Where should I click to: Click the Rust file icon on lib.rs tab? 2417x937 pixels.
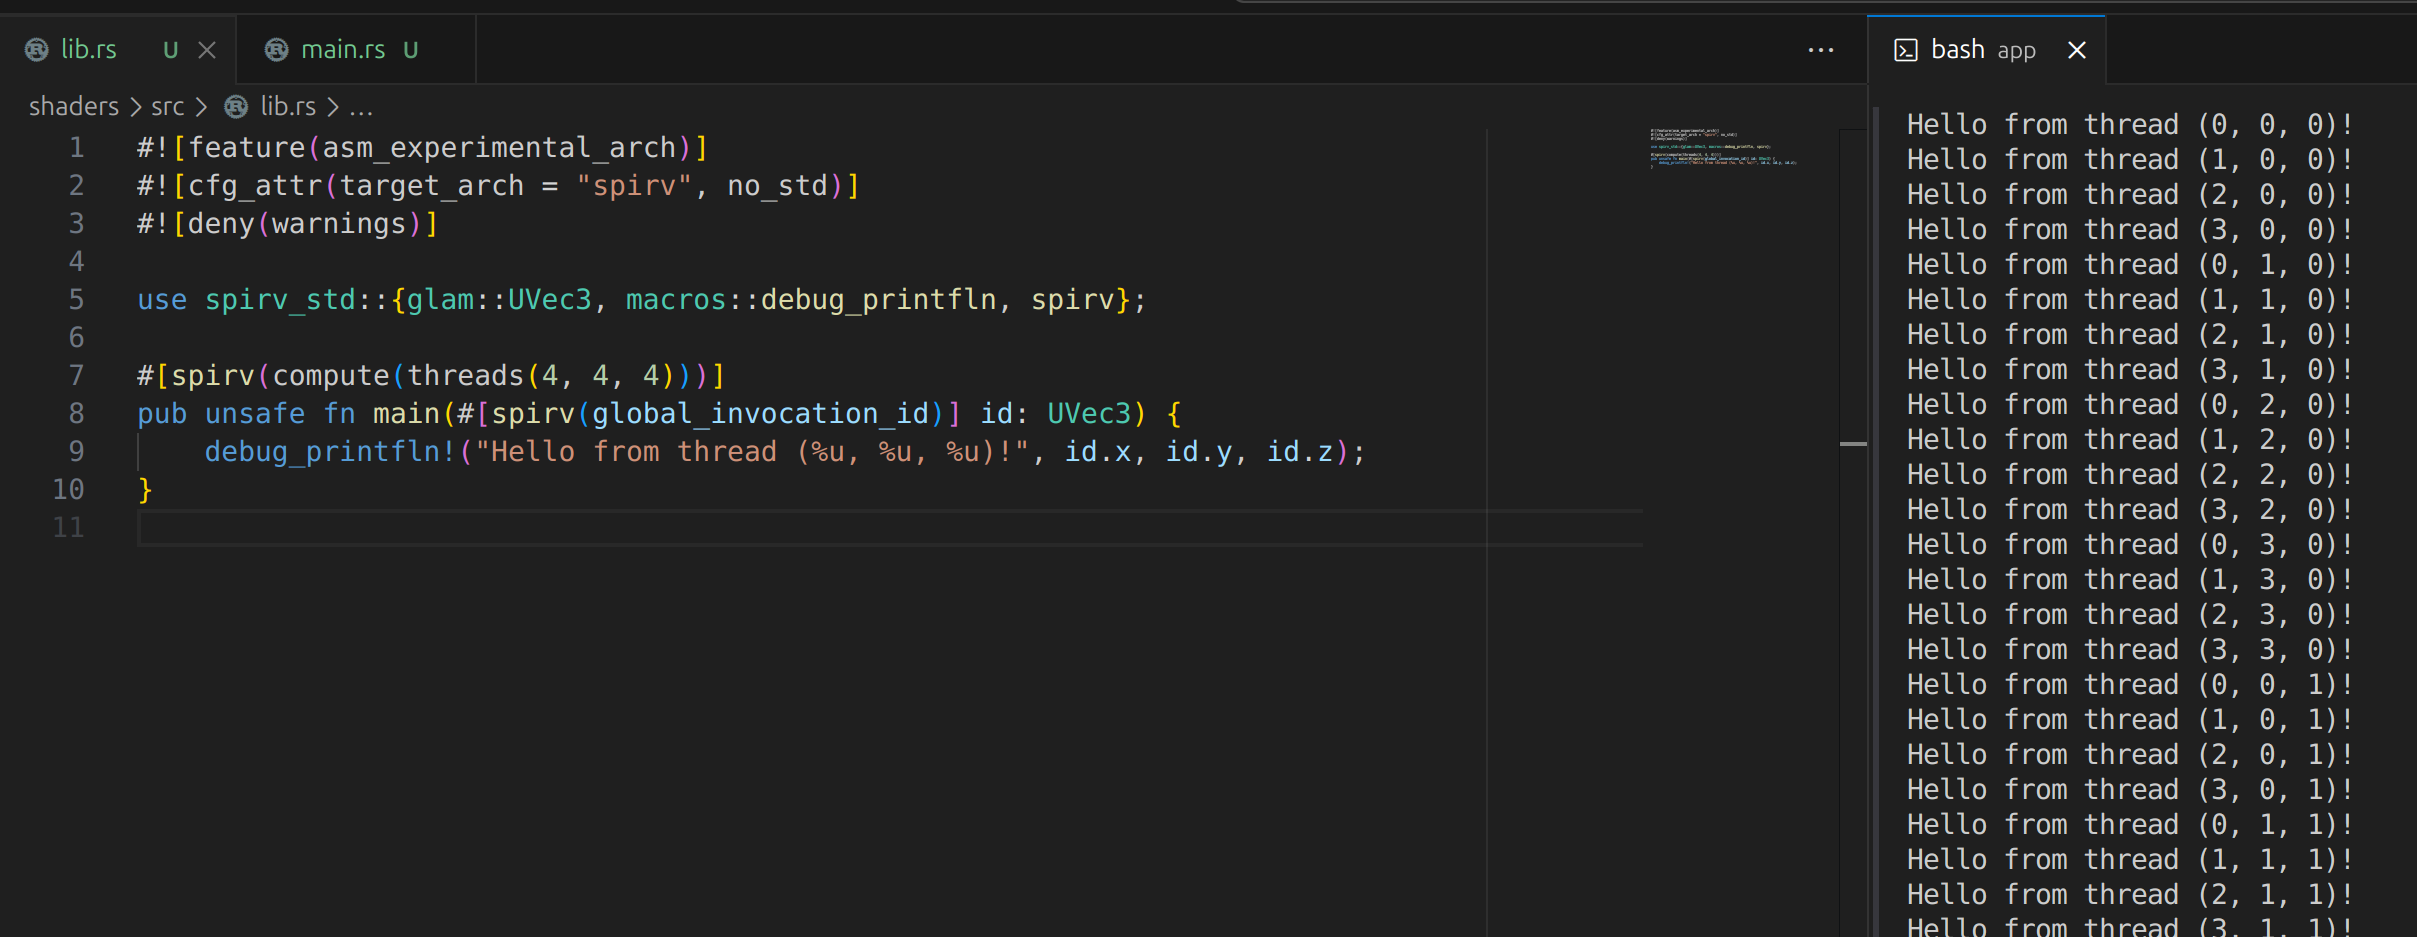point(37,50)
